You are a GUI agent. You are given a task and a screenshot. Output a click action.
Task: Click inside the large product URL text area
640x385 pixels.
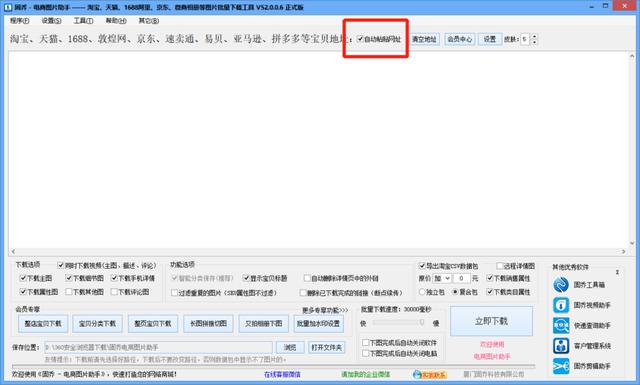[318, 149]
